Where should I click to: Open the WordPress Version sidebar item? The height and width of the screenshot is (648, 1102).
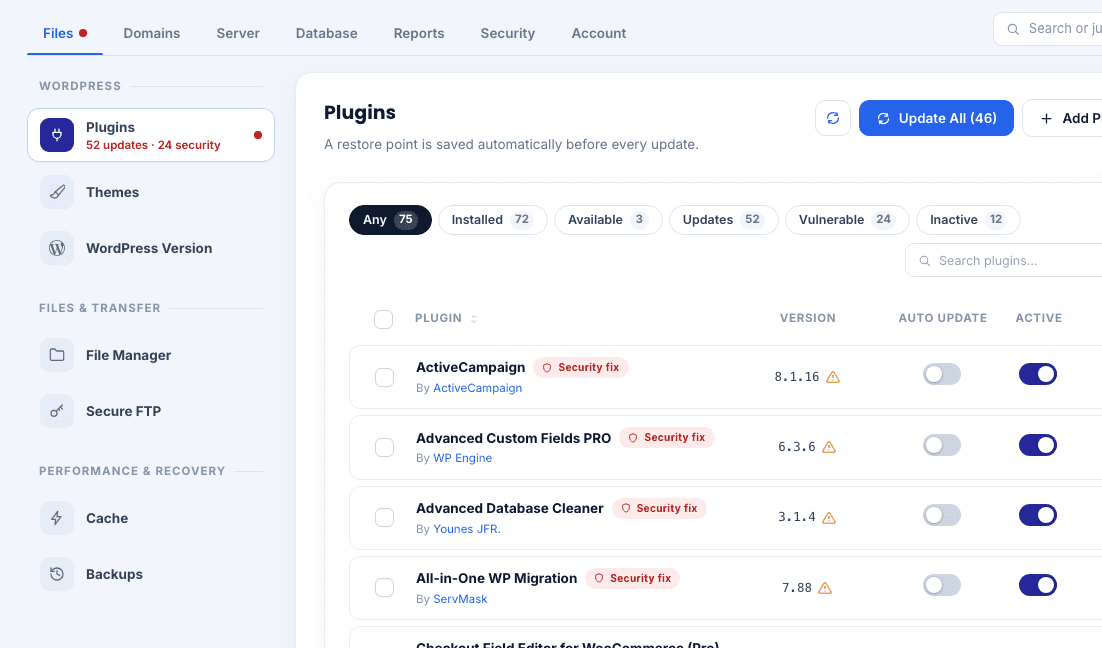point(150,248)
